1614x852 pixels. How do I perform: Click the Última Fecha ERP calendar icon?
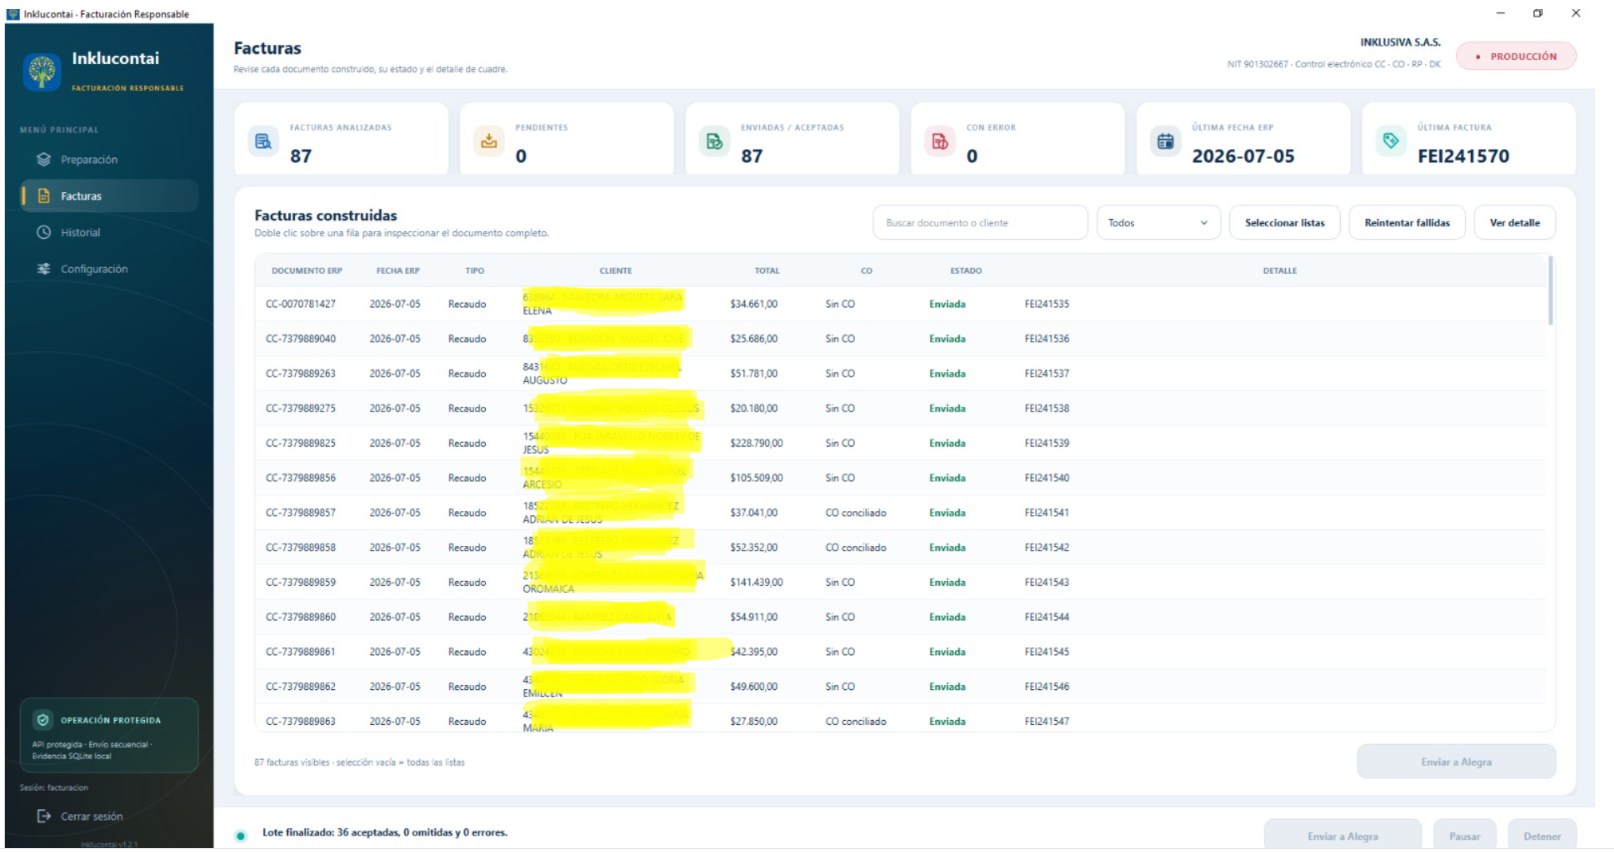pyautogui.click(x=1165, y=142)
